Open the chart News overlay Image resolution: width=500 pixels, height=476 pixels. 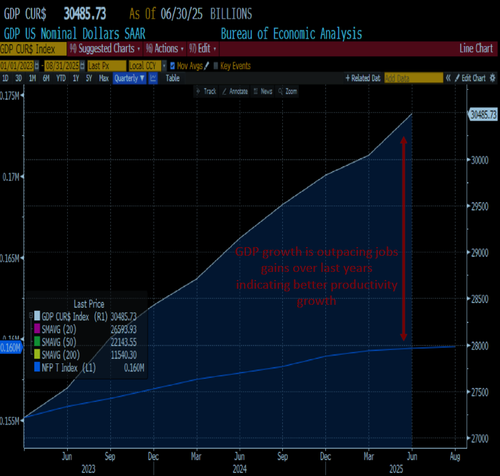[x=263, y=91]
